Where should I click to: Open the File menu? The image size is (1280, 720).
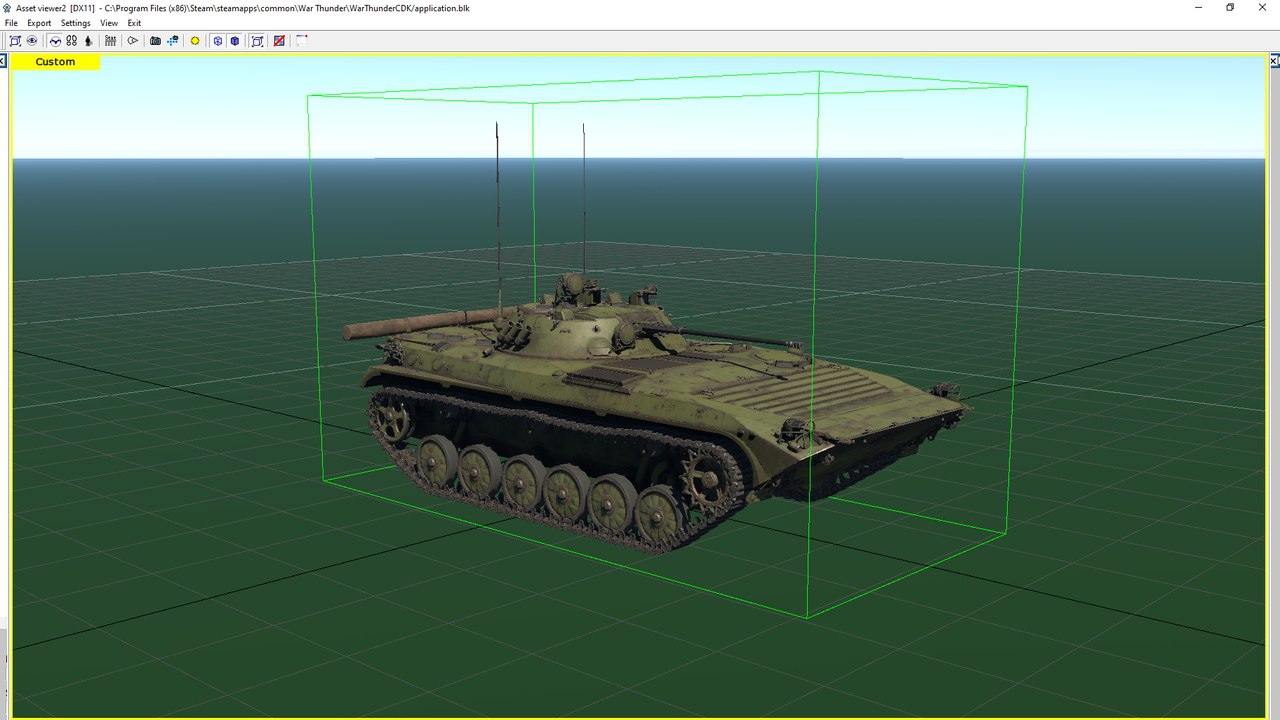11,23
